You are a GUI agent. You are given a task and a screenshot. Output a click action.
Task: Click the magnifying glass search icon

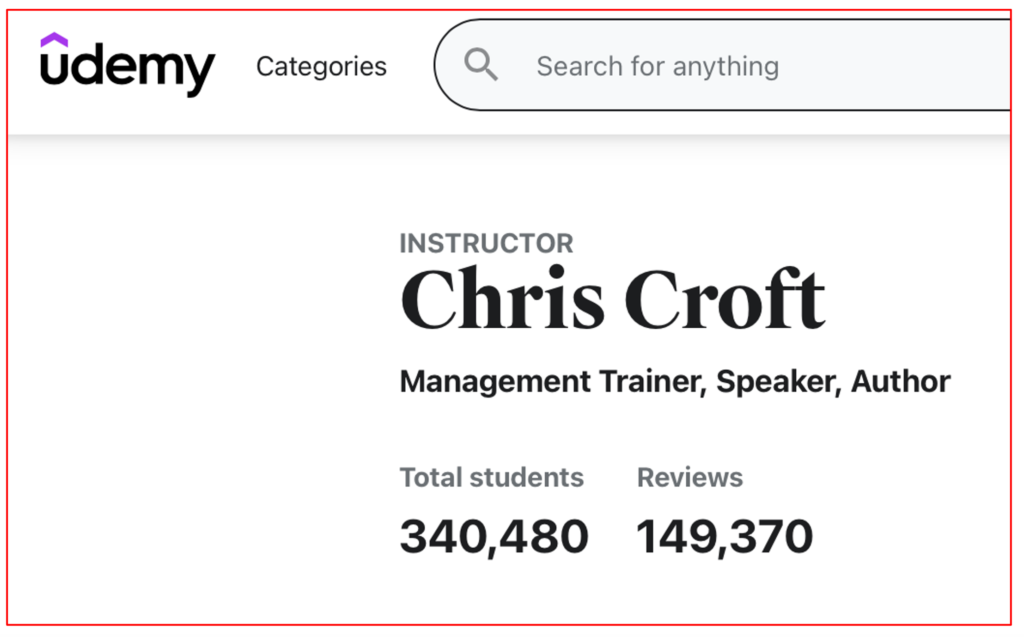(x=481, y=66)
